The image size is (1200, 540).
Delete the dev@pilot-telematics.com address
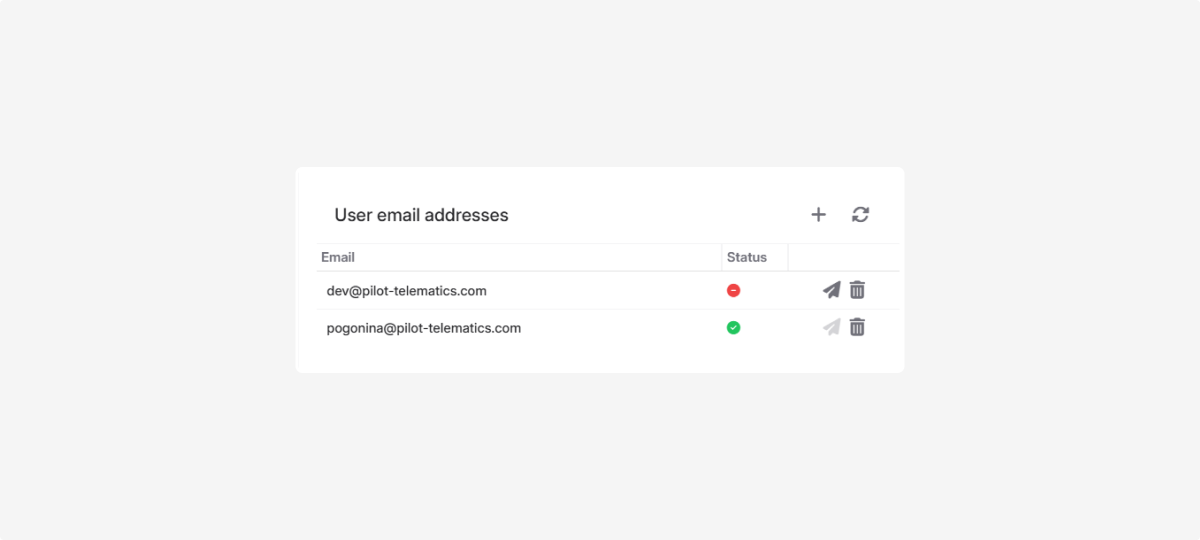pos(857,290)
